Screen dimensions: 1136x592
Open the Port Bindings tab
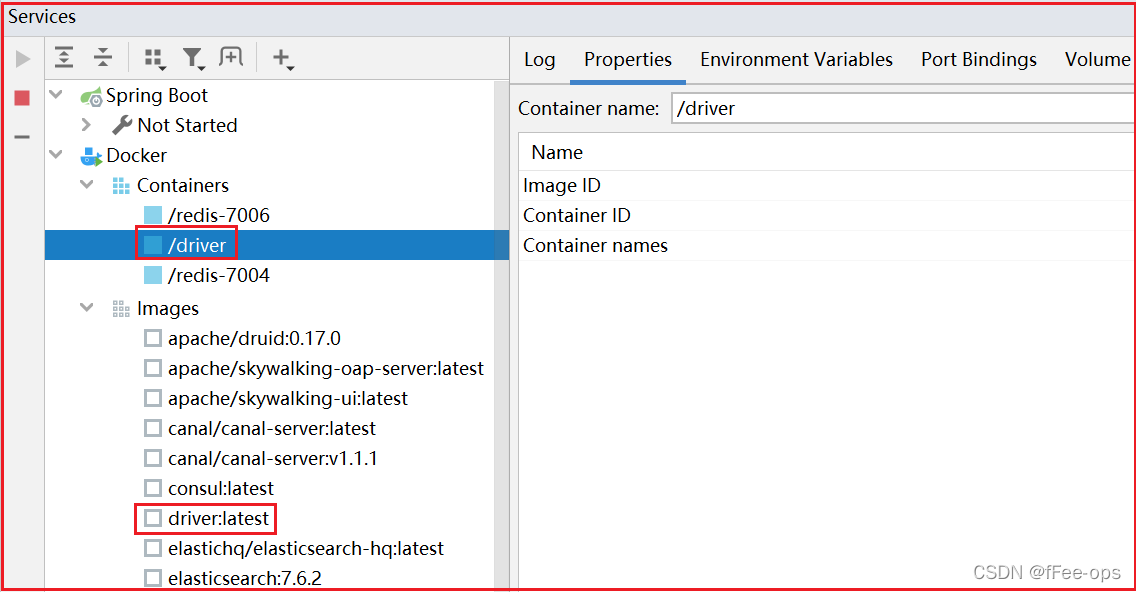979,59
